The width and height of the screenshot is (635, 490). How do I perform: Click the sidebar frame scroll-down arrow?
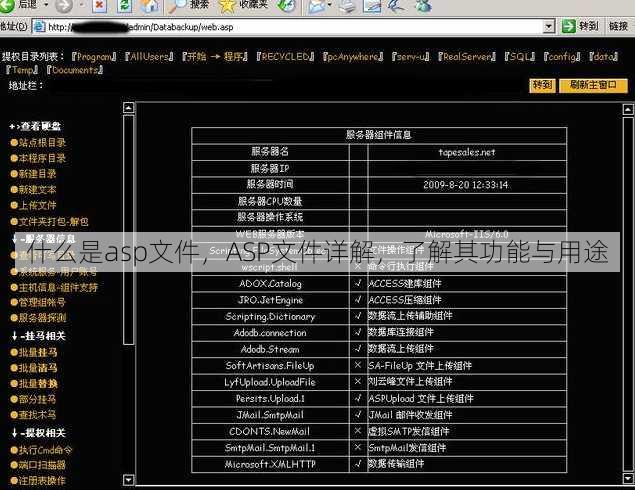point(128,480)
